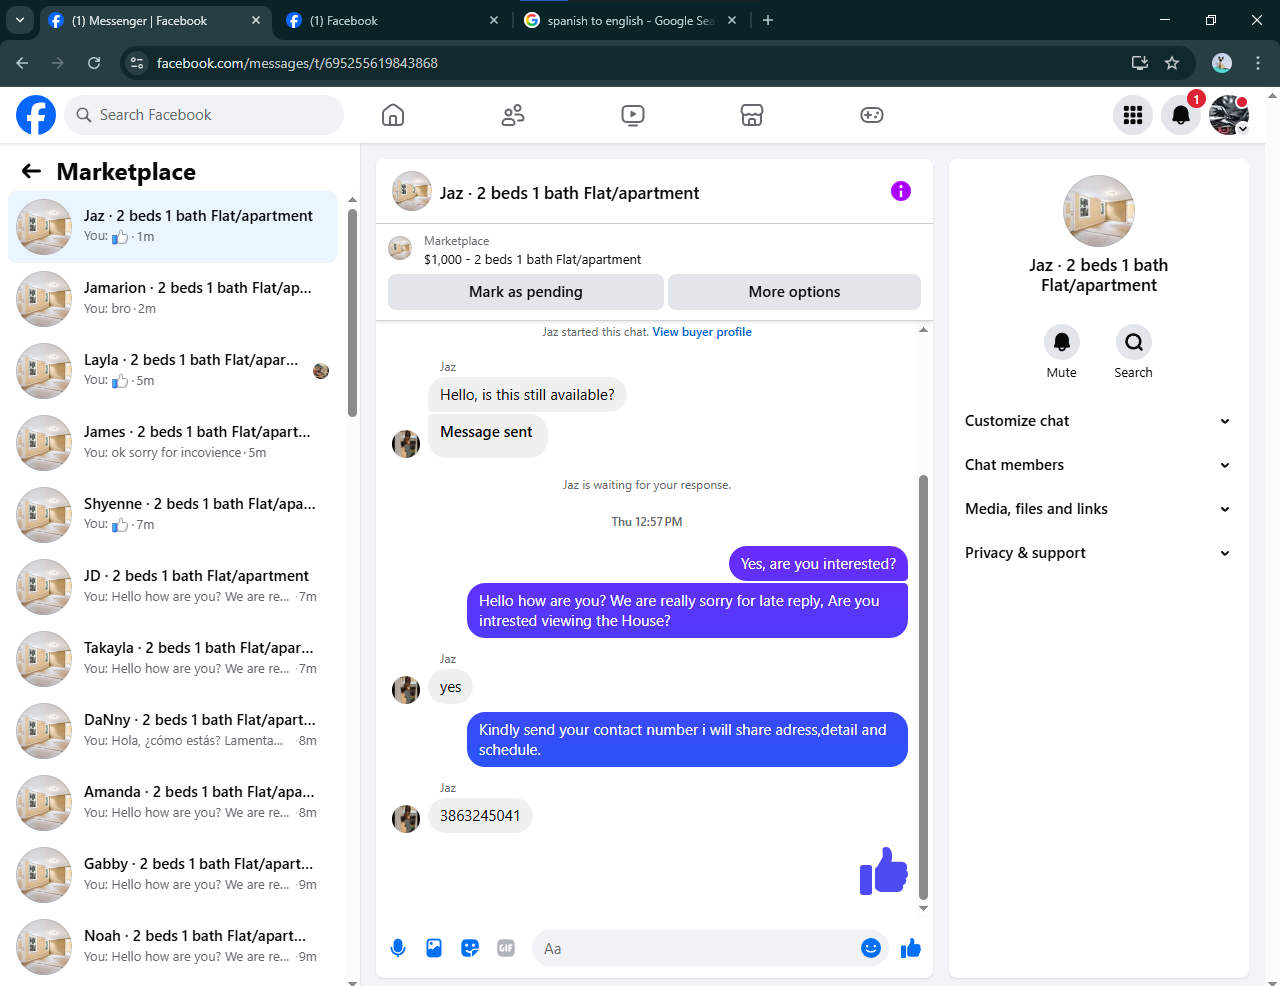The image size is (1280, 986).
Task: Click Jaz's avatar beside the 'yes' message
Action: [x=406, y=690]
